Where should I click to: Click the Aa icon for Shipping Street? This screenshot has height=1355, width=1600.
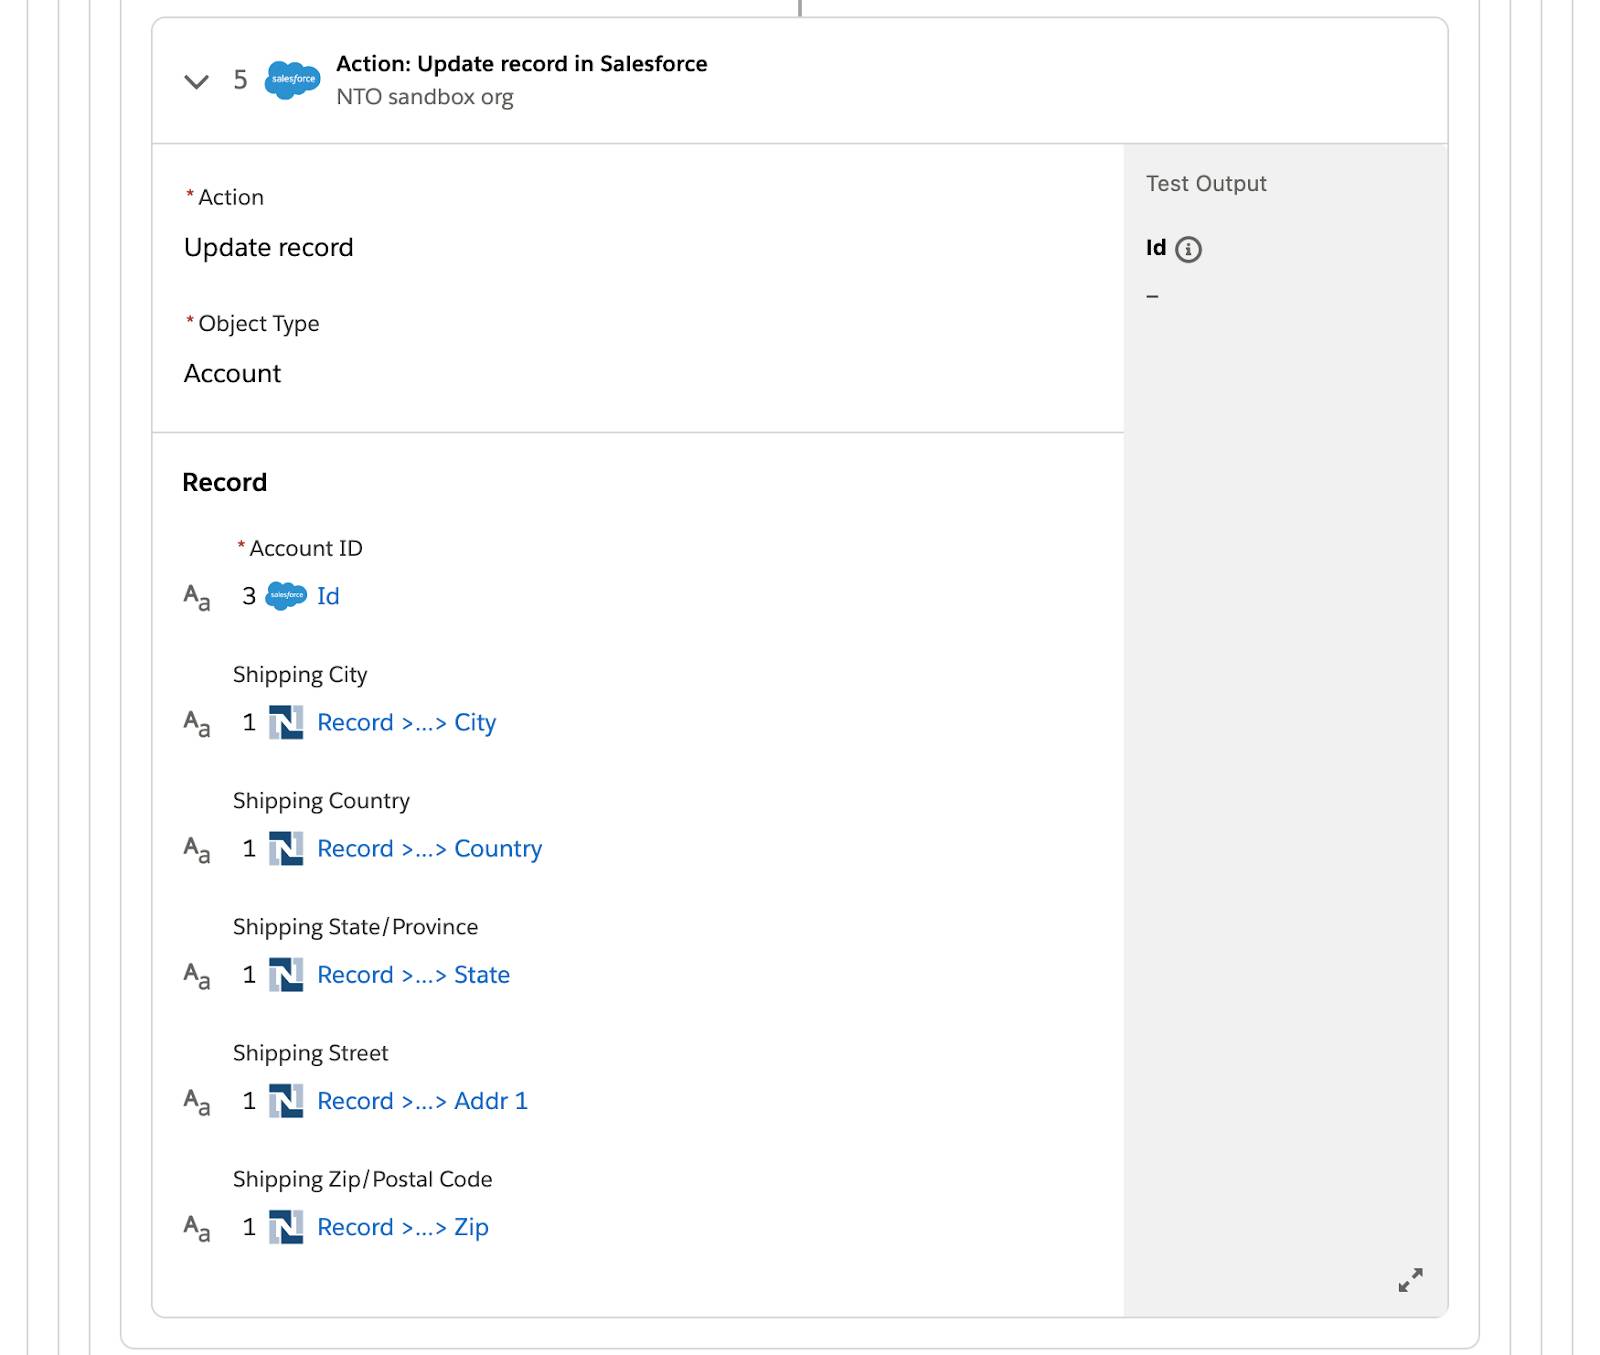point(197,1102)
